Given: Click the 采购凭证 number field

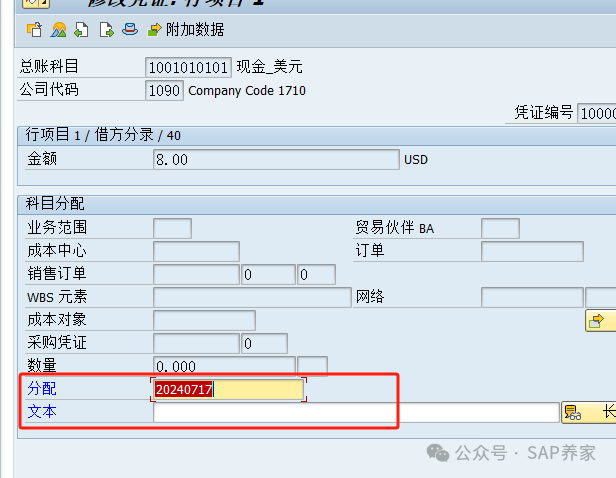Looking at the screenshot, I should pyautogui.click(x=196, y=343).
